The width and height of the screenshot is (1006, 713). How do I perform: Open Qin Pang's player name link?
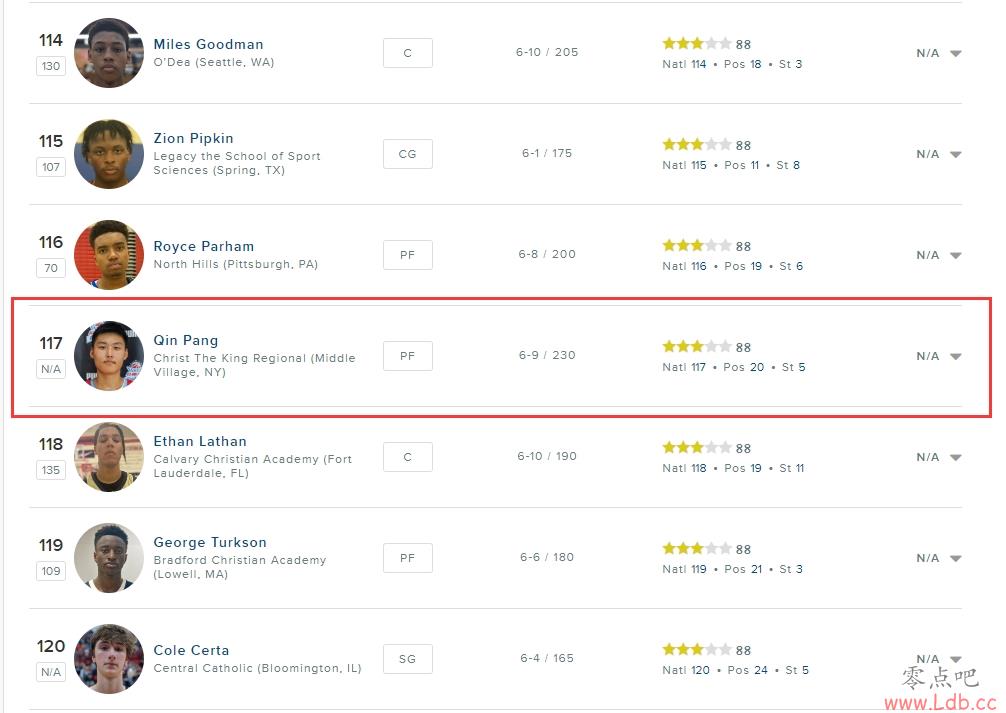(x=185, y=340)
